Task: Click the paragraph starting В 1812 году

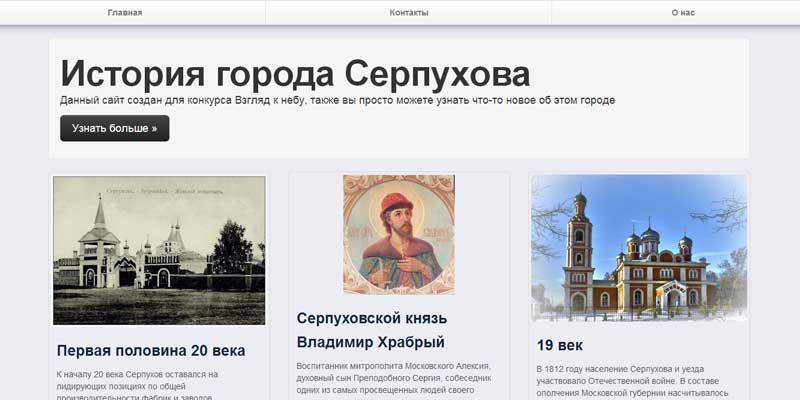Action: click(633, 381)
